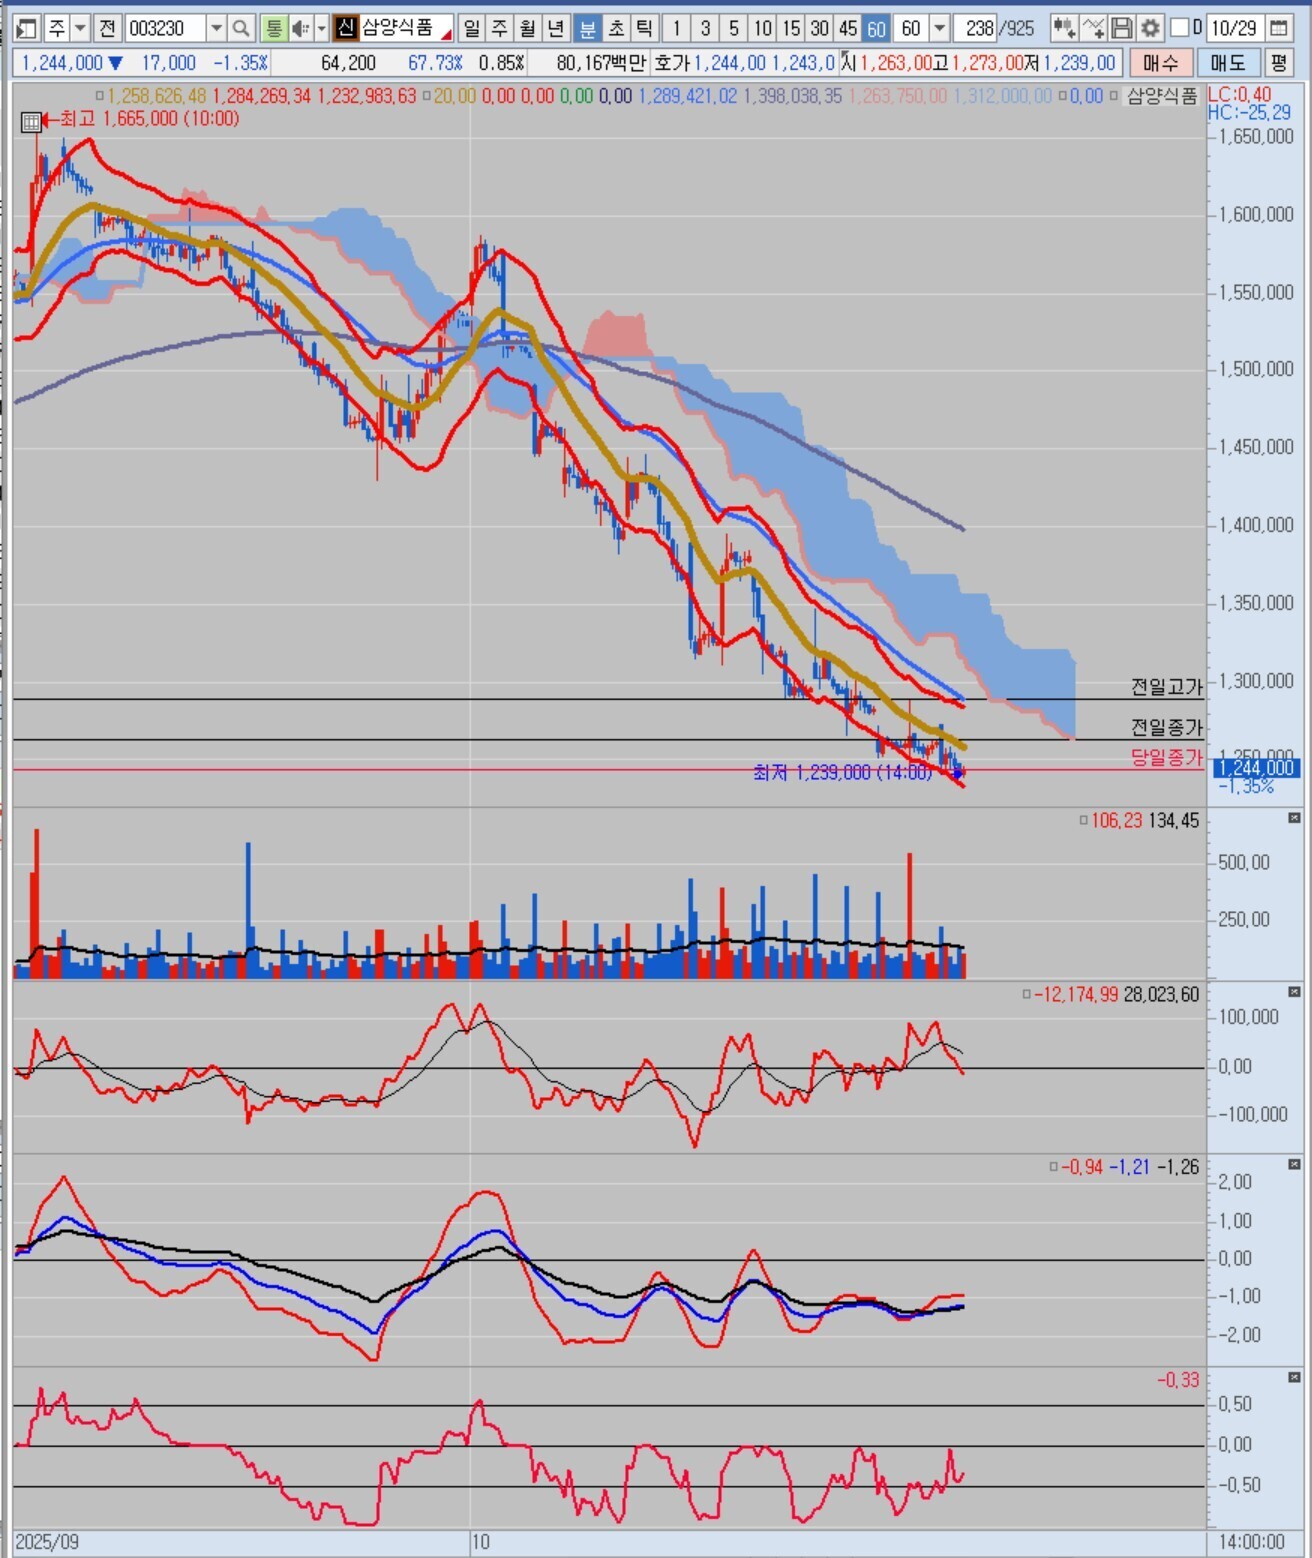Choose the 3-minute interval button

pos(705,28)
